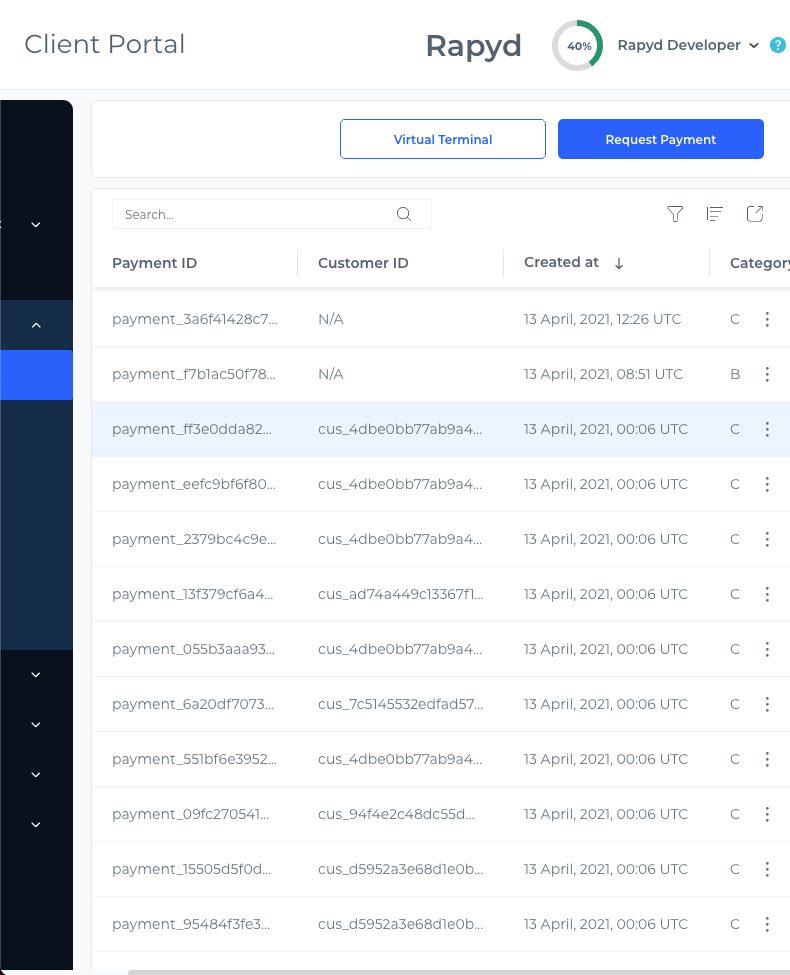
Task: Open row menu for payment_2379bc4c9e
Action: point(767,539)
